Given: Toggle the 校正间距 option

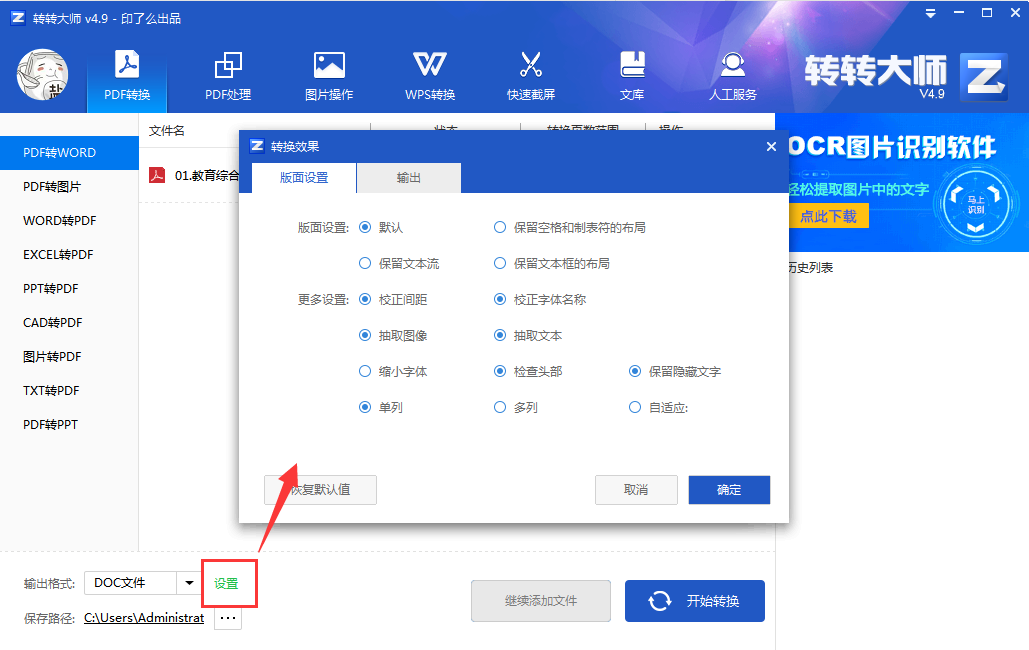Looking at the screenshot, I should [365, 299].
